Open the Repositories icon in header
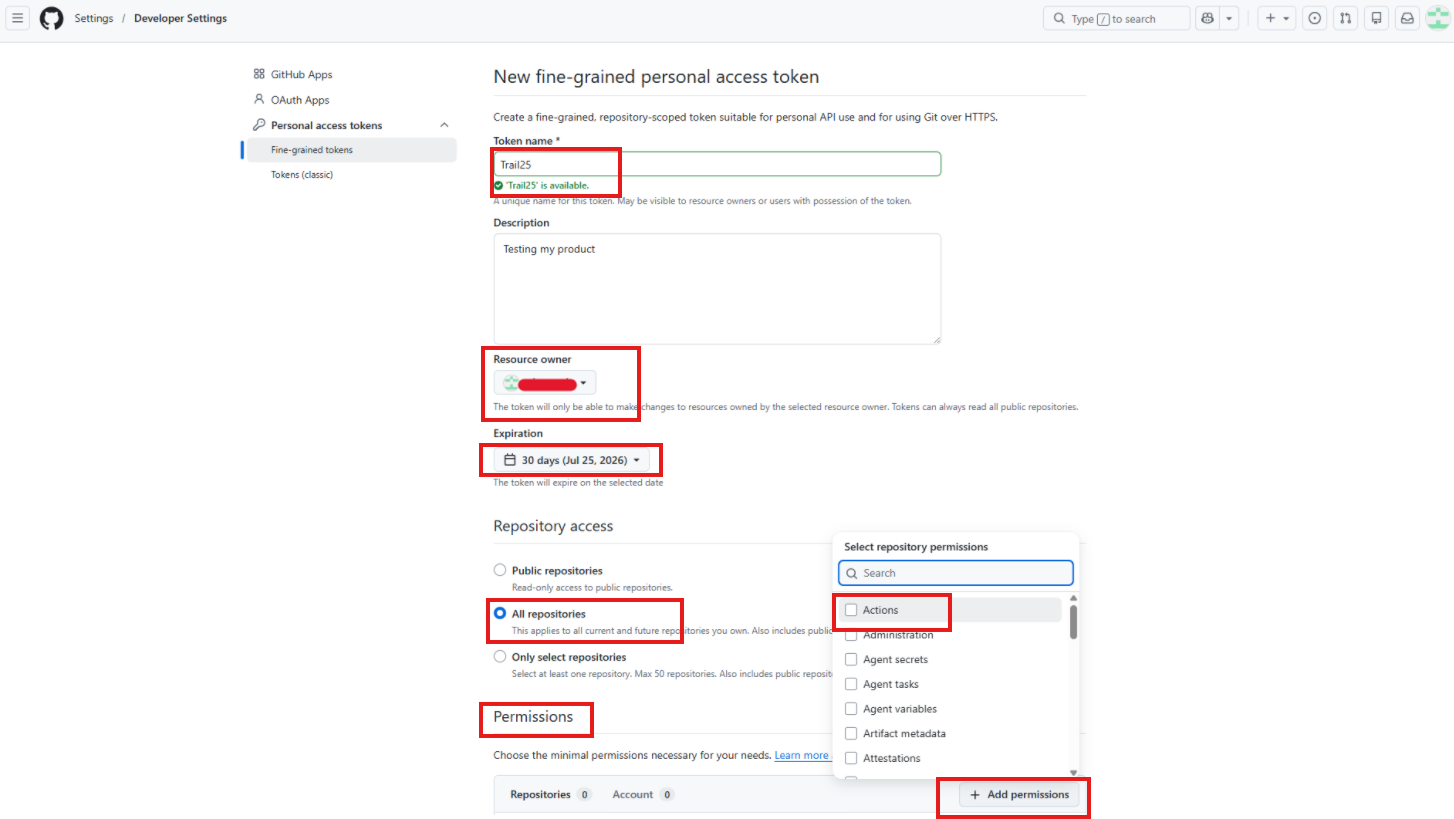1454x819 pixels. 1376,18
